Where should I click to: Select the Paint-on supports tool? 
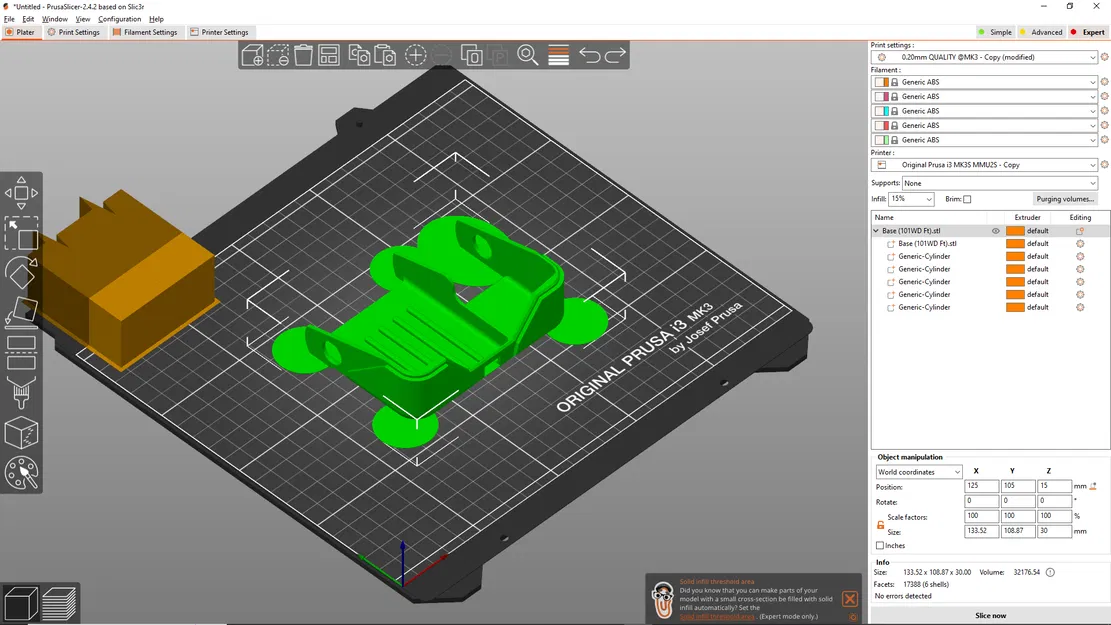point(21,392)
